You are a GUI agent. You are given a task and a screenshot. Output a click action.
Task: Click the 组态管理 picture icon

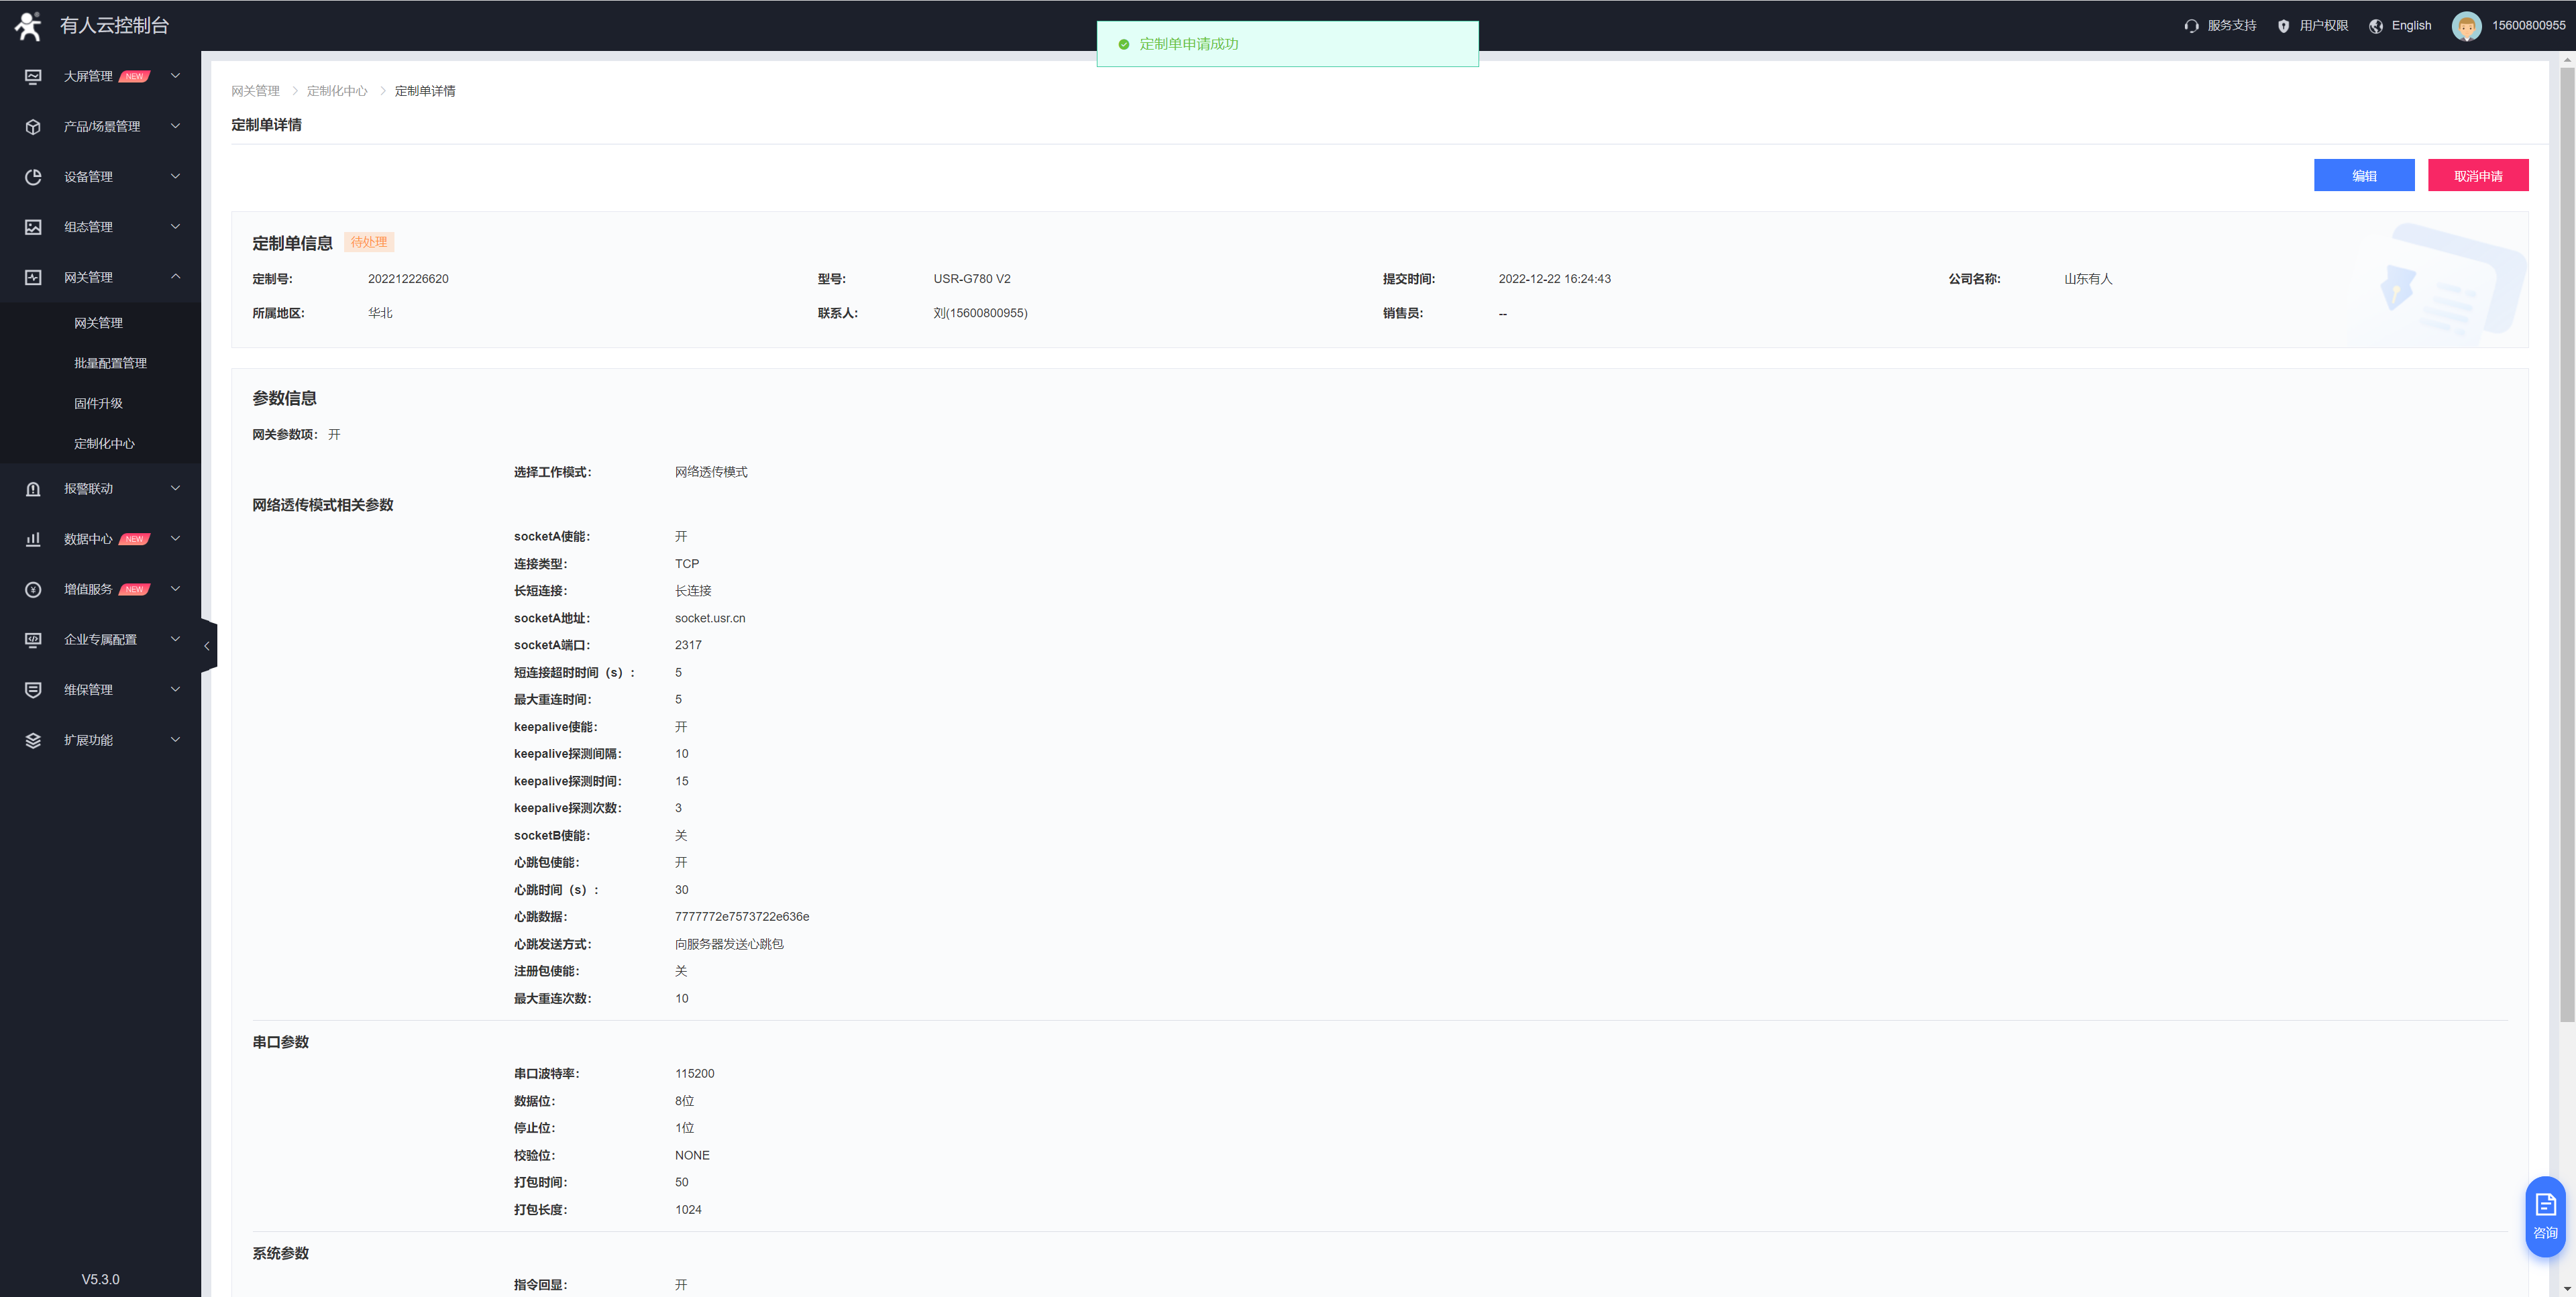point(33,227)
